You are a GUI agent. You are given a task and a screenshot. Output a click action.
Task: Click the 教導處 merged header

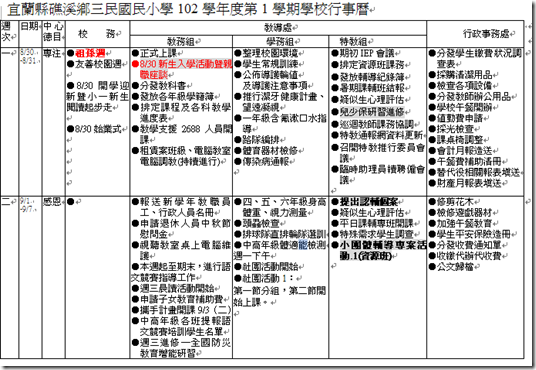pos(278,27)
